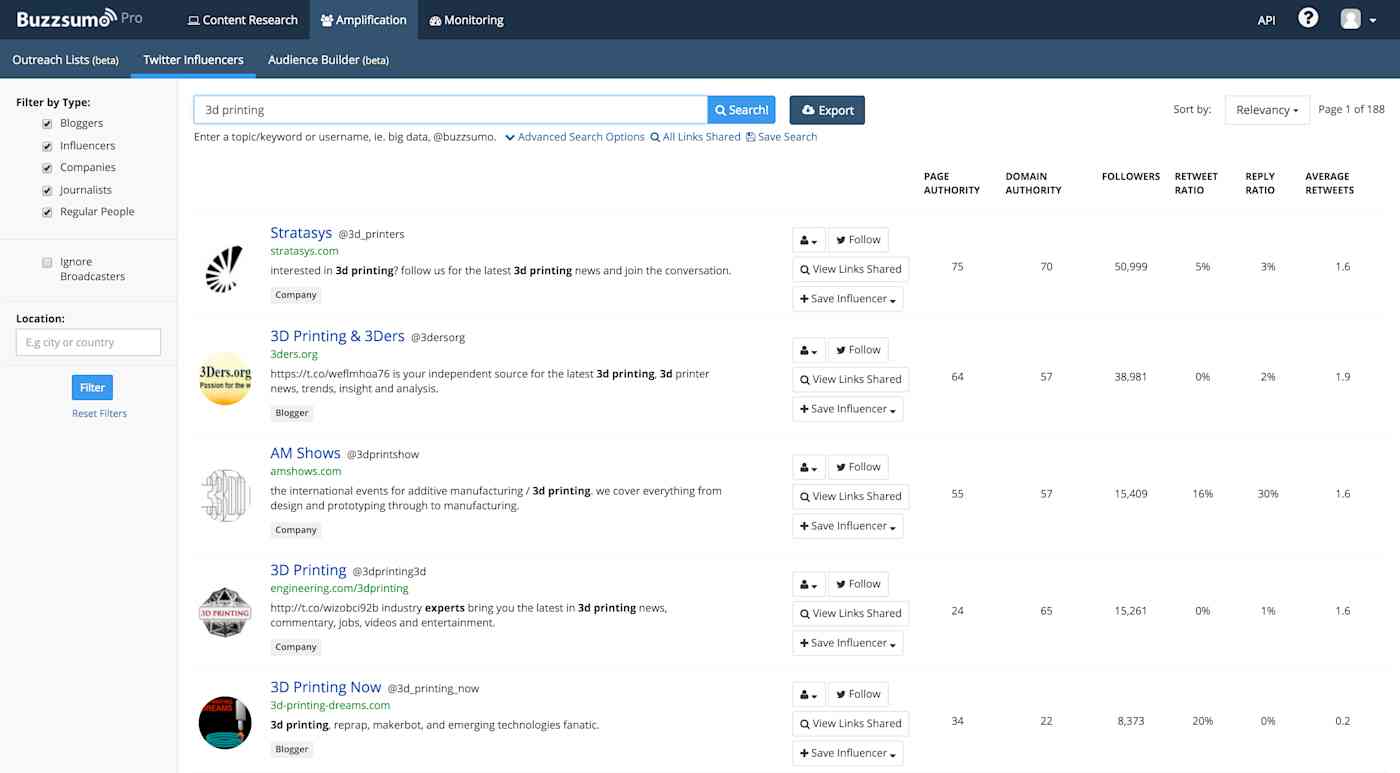Click the Filter button in sidebar
This screenshot has width=1400, height=773.
coord(92,387)
